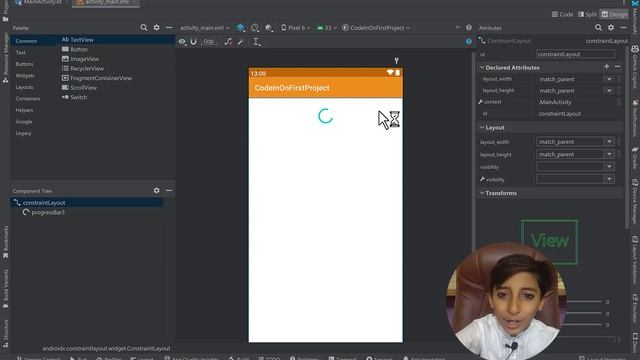Open Layout section layout_width dropdown
Viewport: 640px width, 360px height.
(x=609, y=142)
